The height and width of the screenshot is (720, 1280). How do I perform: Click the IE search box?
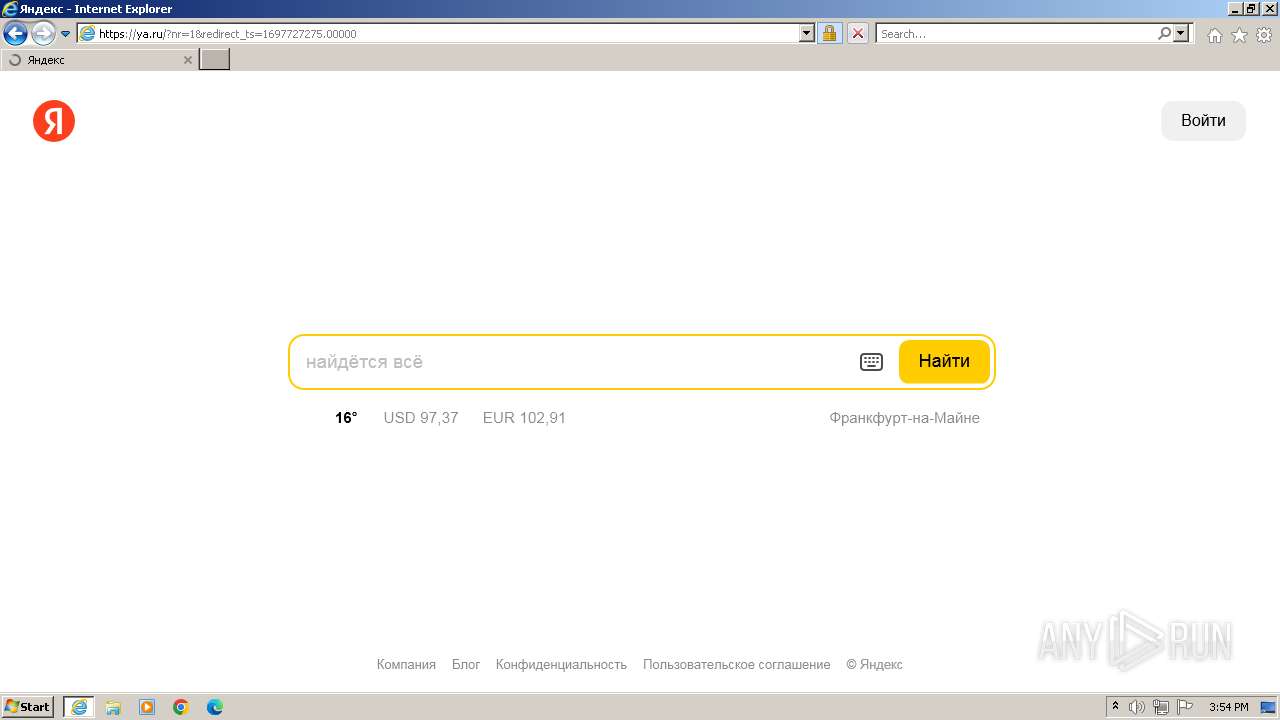(1015, 34)
